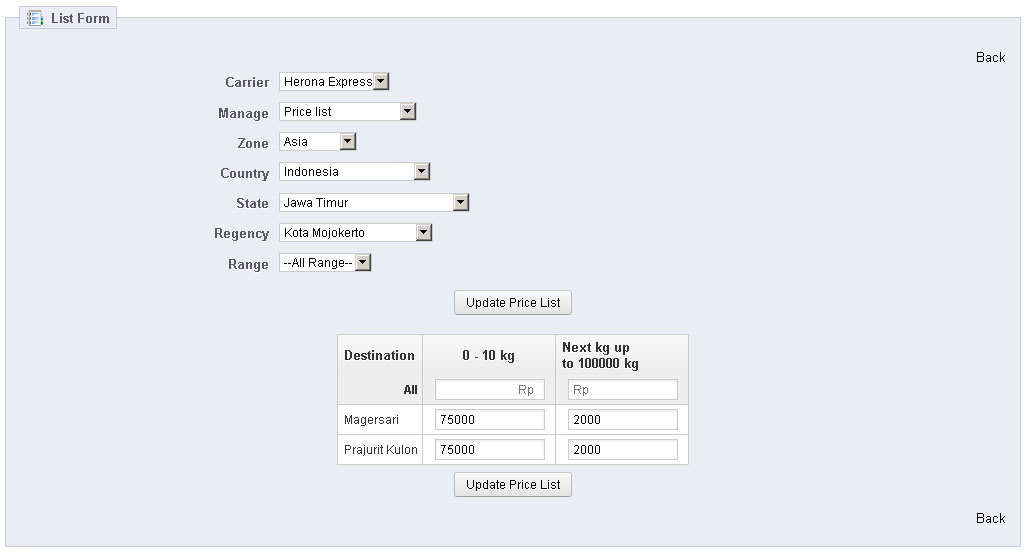
Task: Focus the All row 0 - 10 kg field
Action: coord(489,390)
